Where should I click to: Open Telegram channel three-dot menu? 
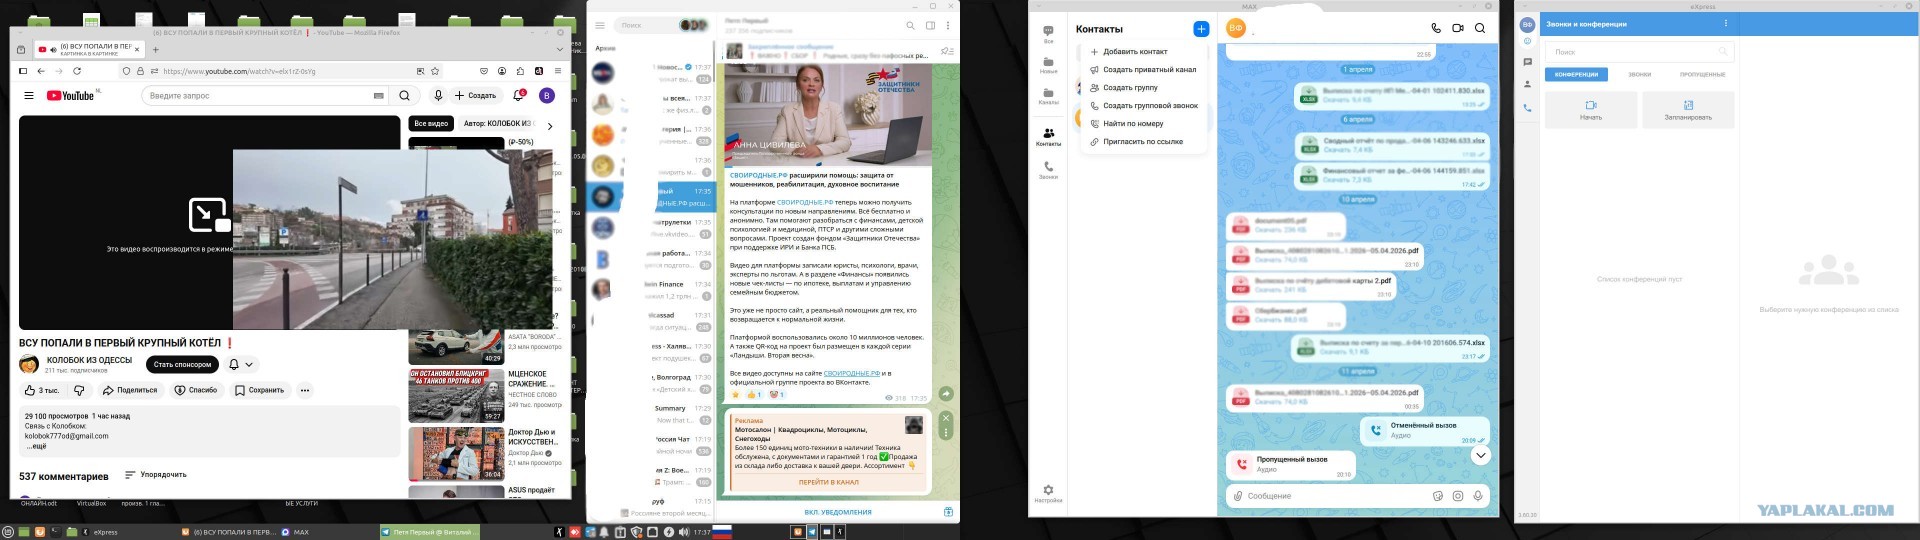click(x=948, y=26)
